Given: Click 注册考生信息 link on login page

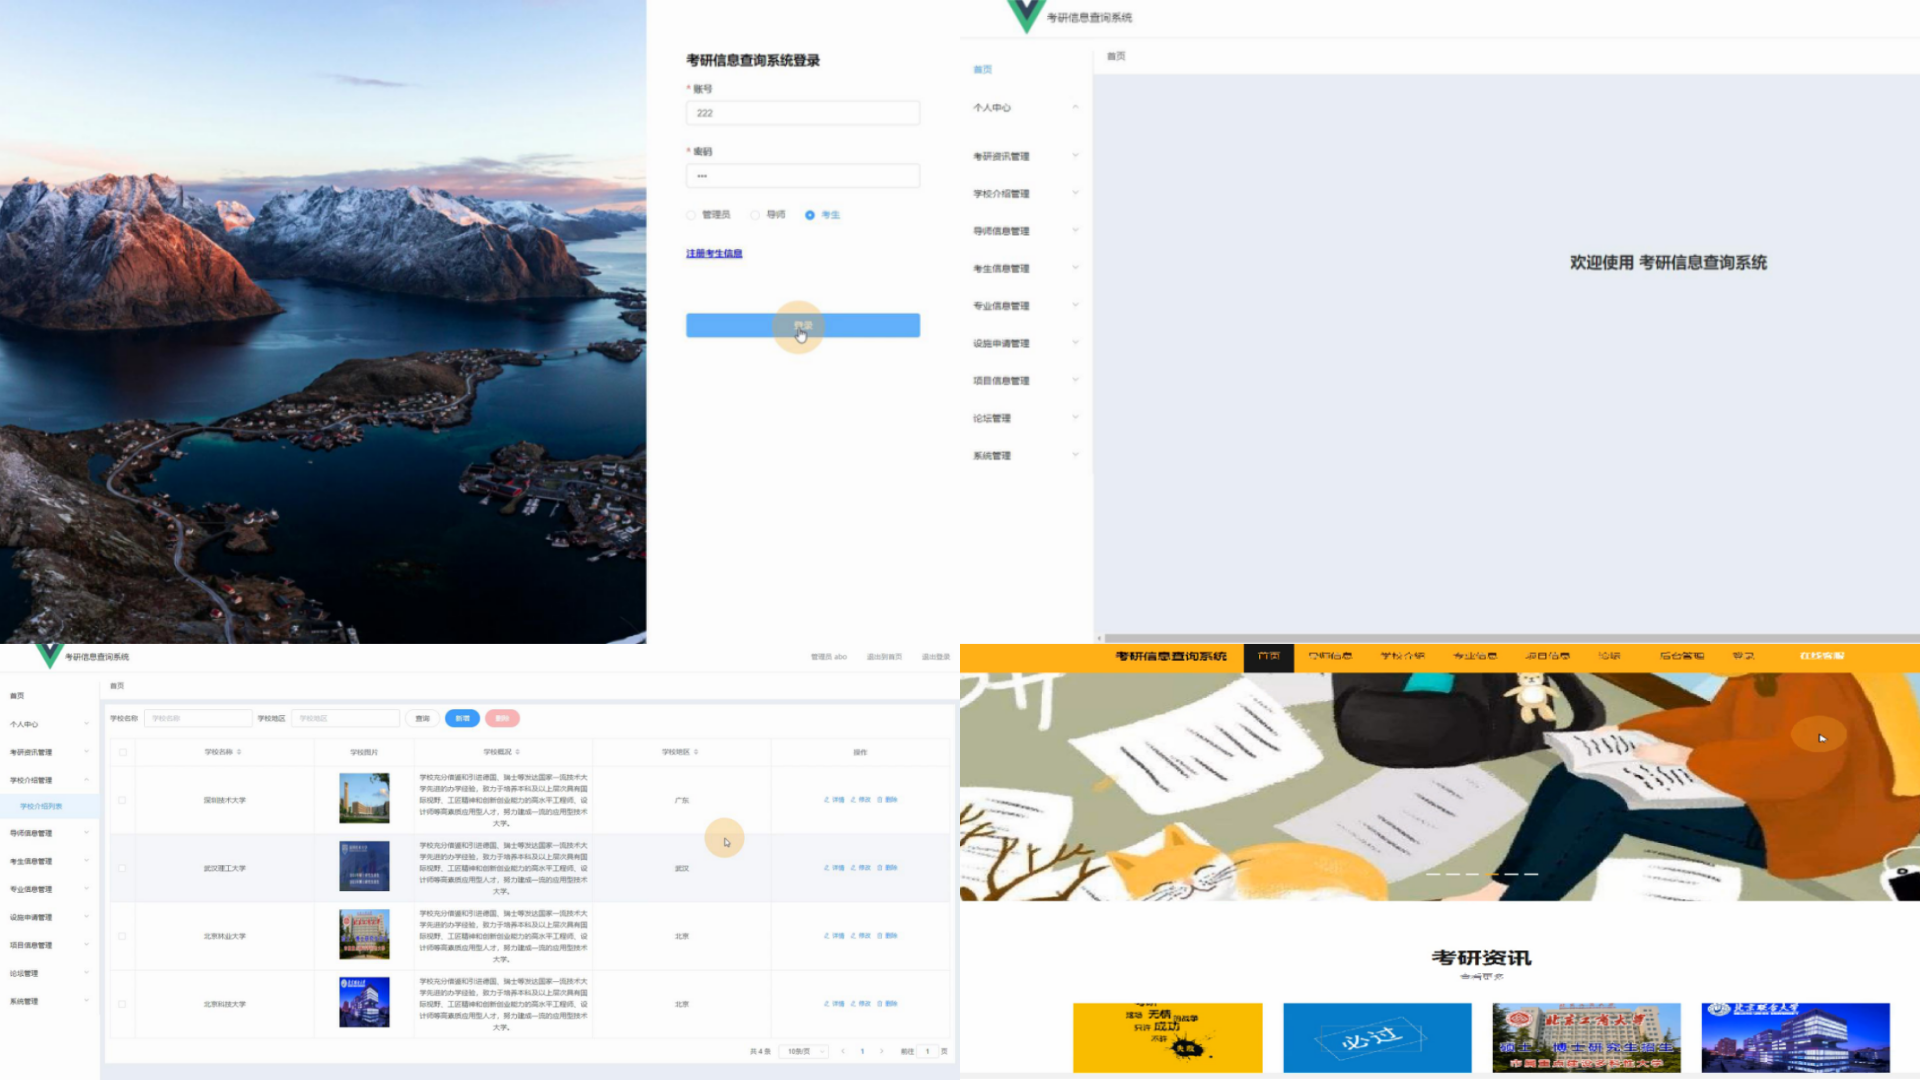Looking at the screenshot, I should (715, 252).
